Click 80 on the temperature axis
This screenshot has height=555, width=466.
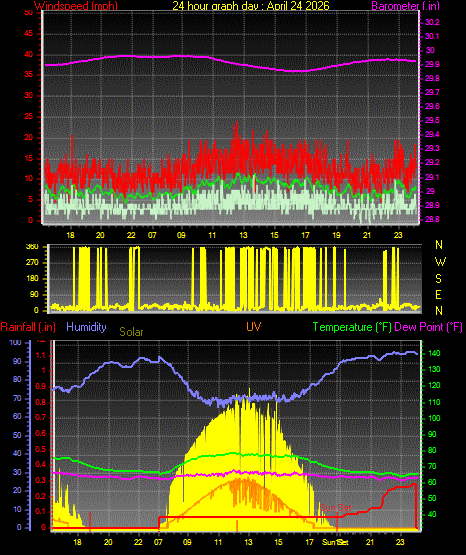point(432,450)
